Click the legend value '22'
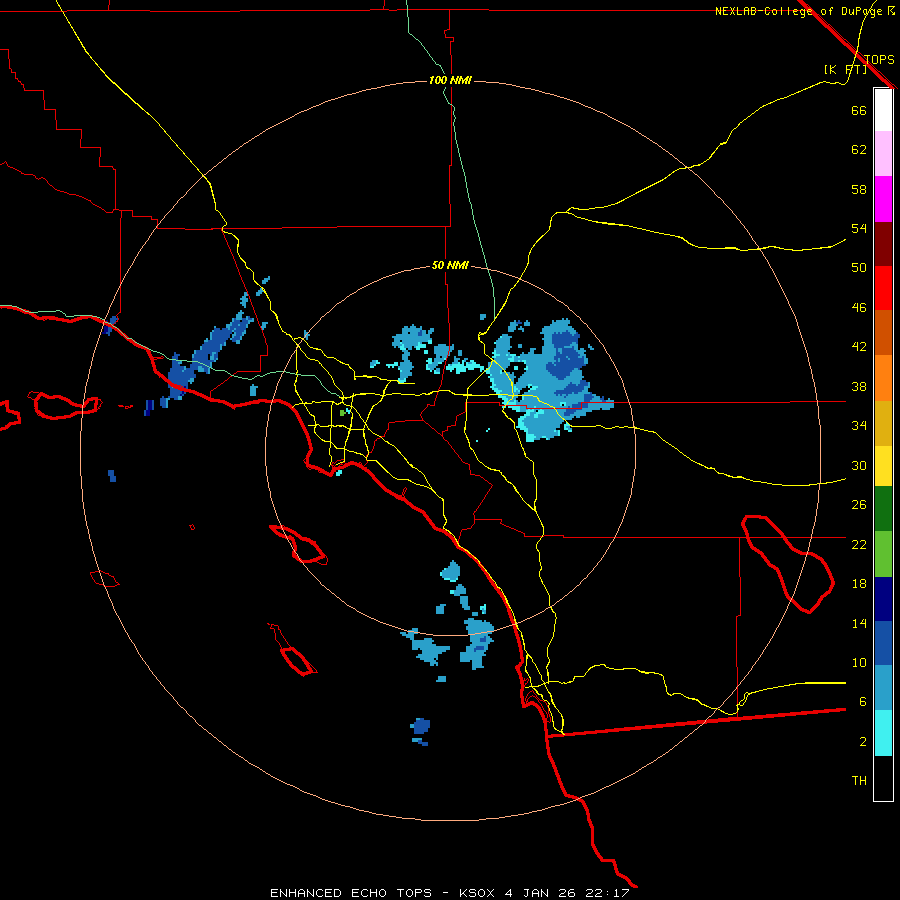 859,544
